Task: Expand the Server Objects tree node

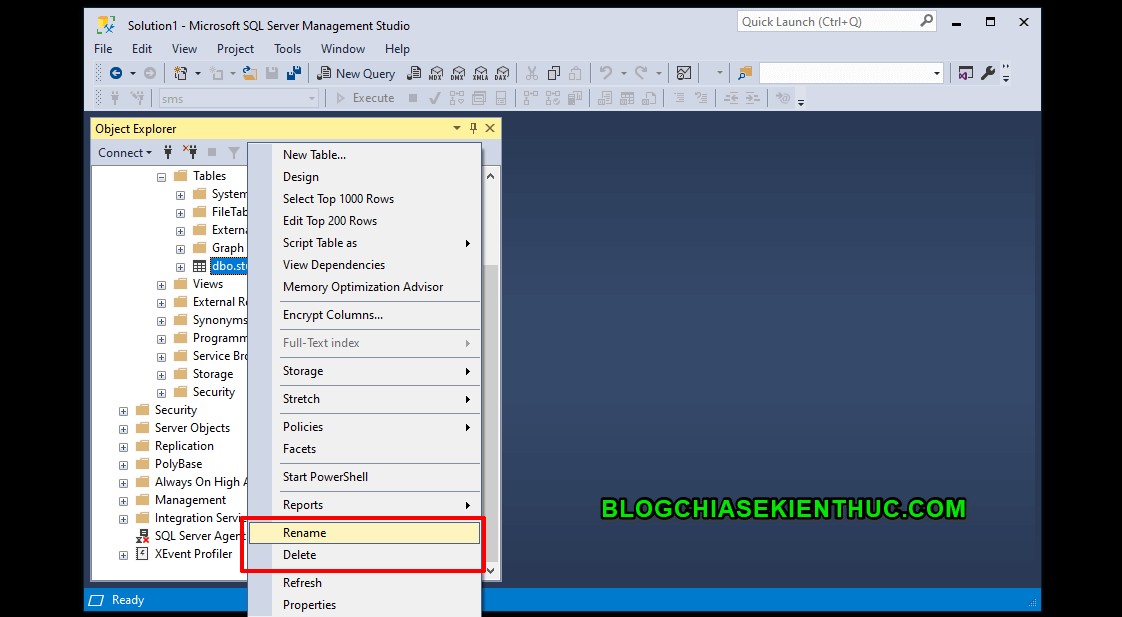Action: coord(123,427)
